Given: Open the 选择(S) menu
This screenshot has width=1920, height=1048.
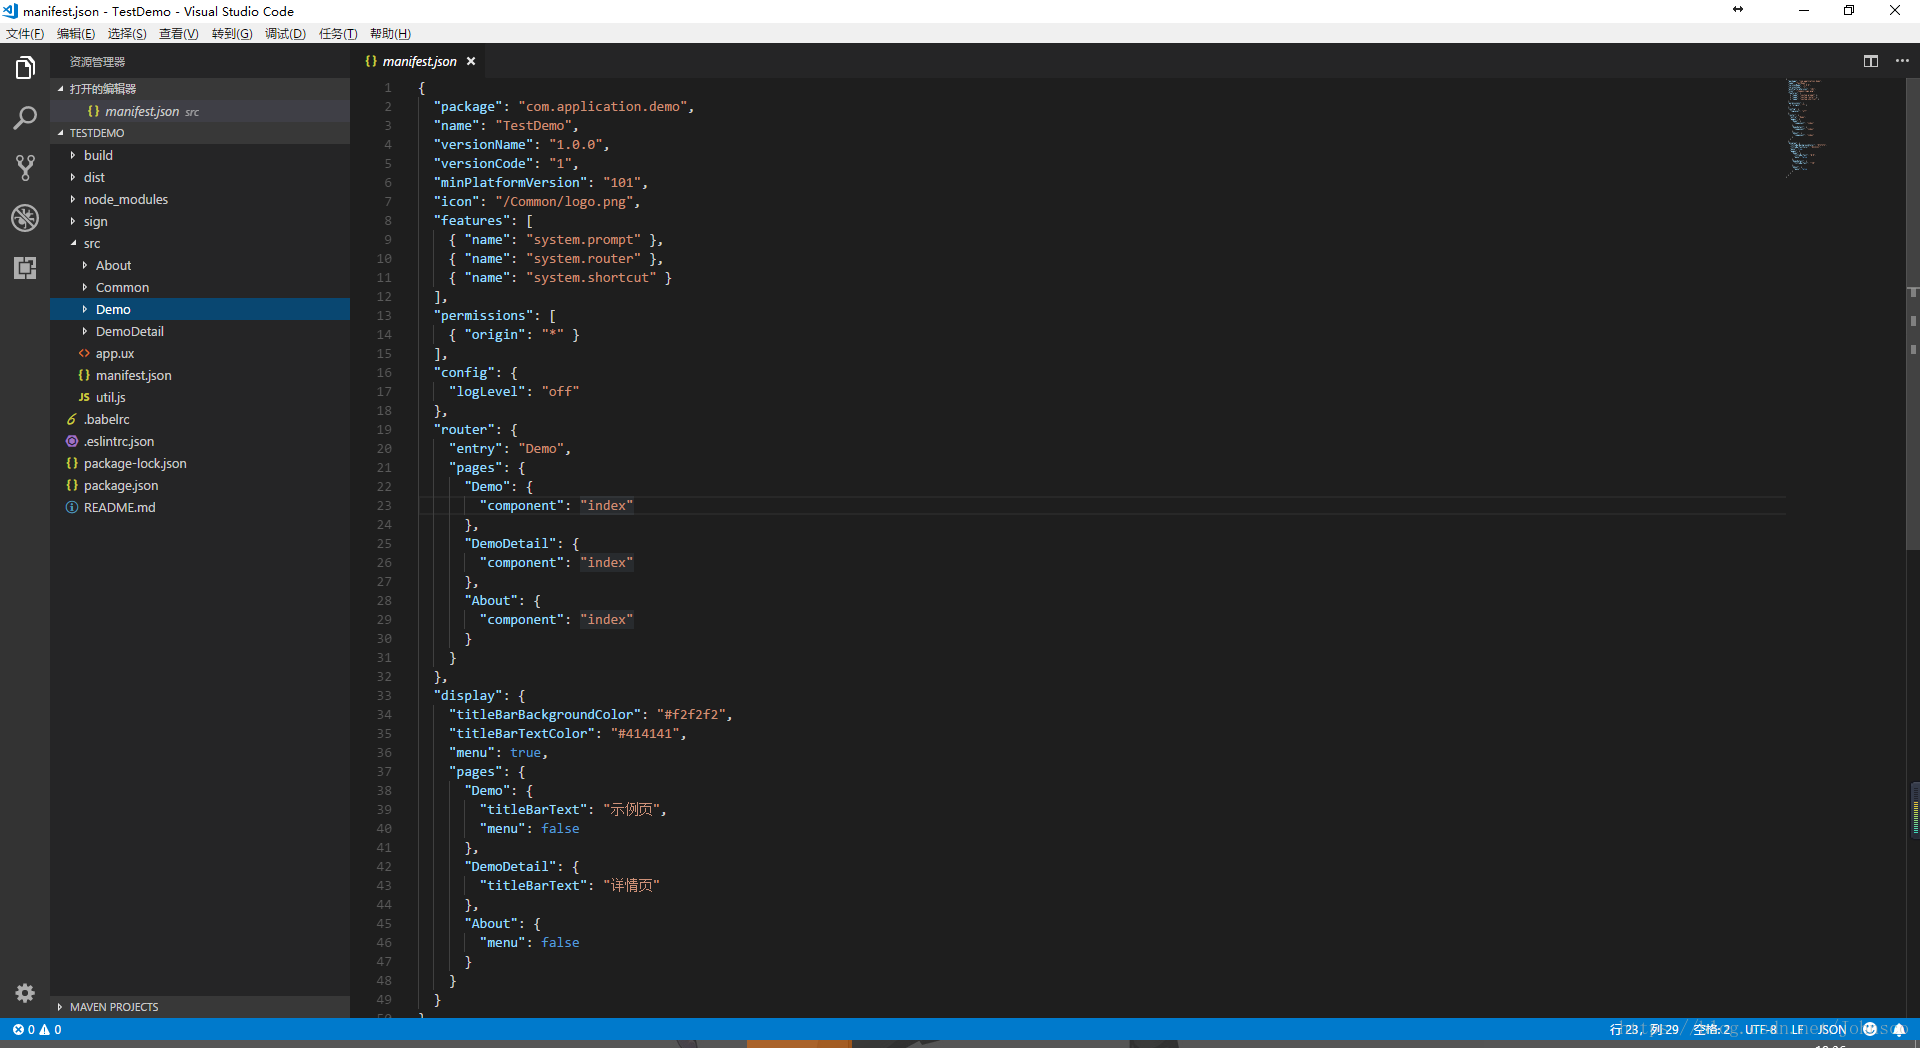Looking at the screenshot, I should [127, 34].
